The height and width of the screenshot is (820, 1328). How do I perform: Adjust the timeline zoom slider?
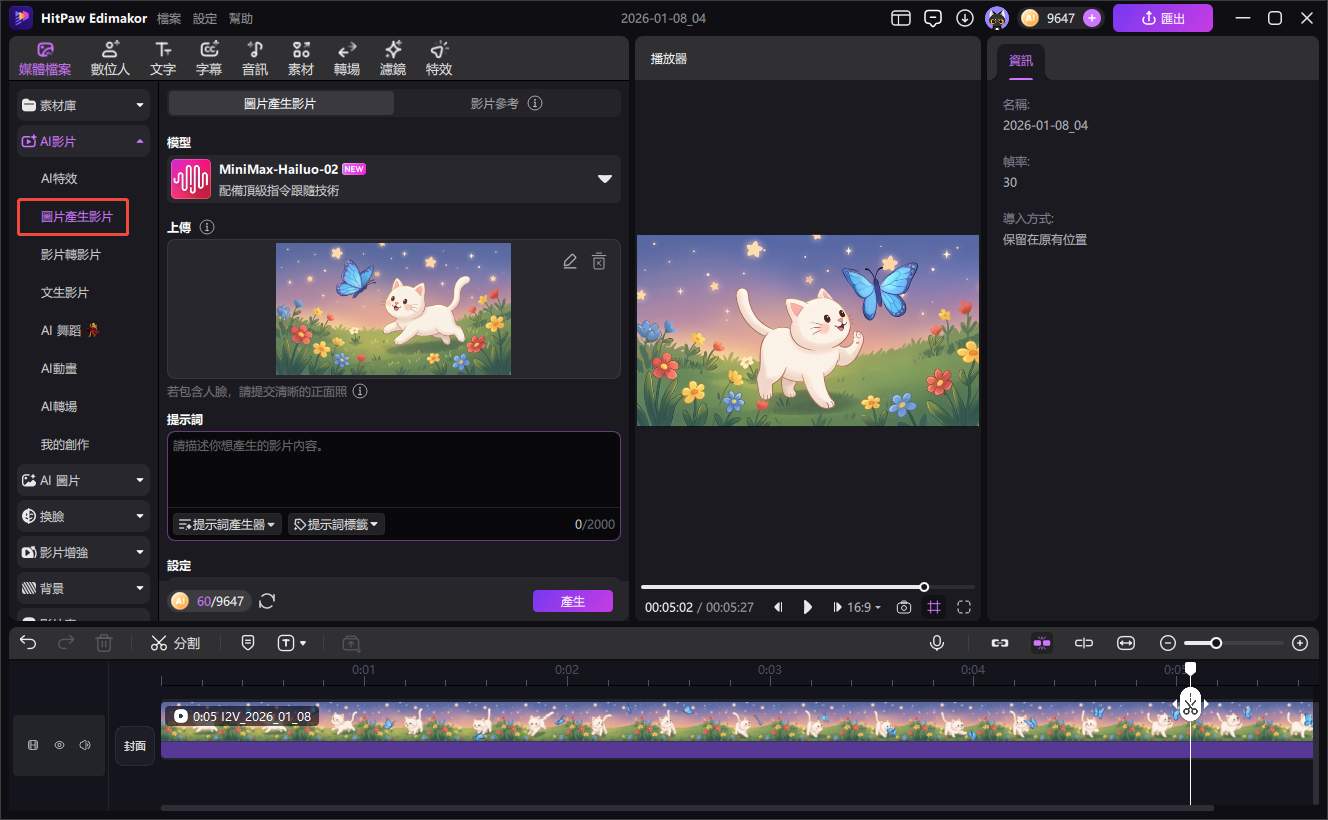pos(1216,643)
